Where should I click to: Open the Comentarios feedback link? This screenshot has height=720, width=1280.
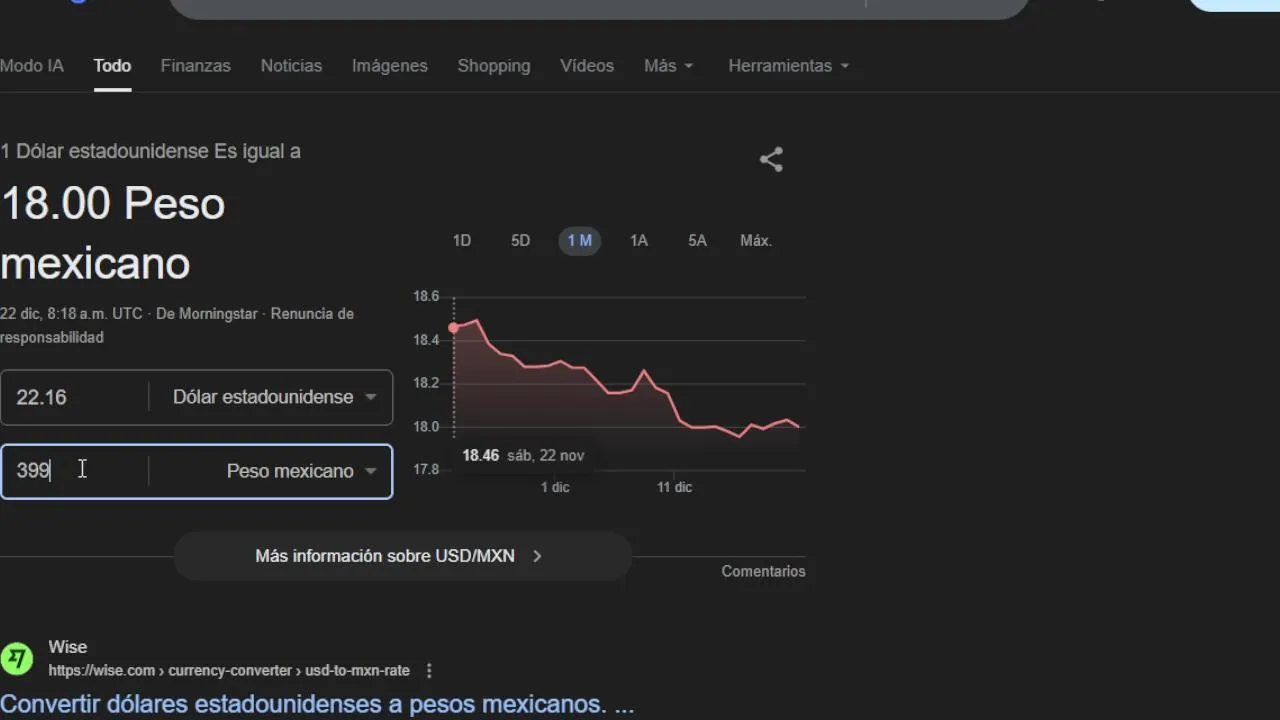point(763,571)
